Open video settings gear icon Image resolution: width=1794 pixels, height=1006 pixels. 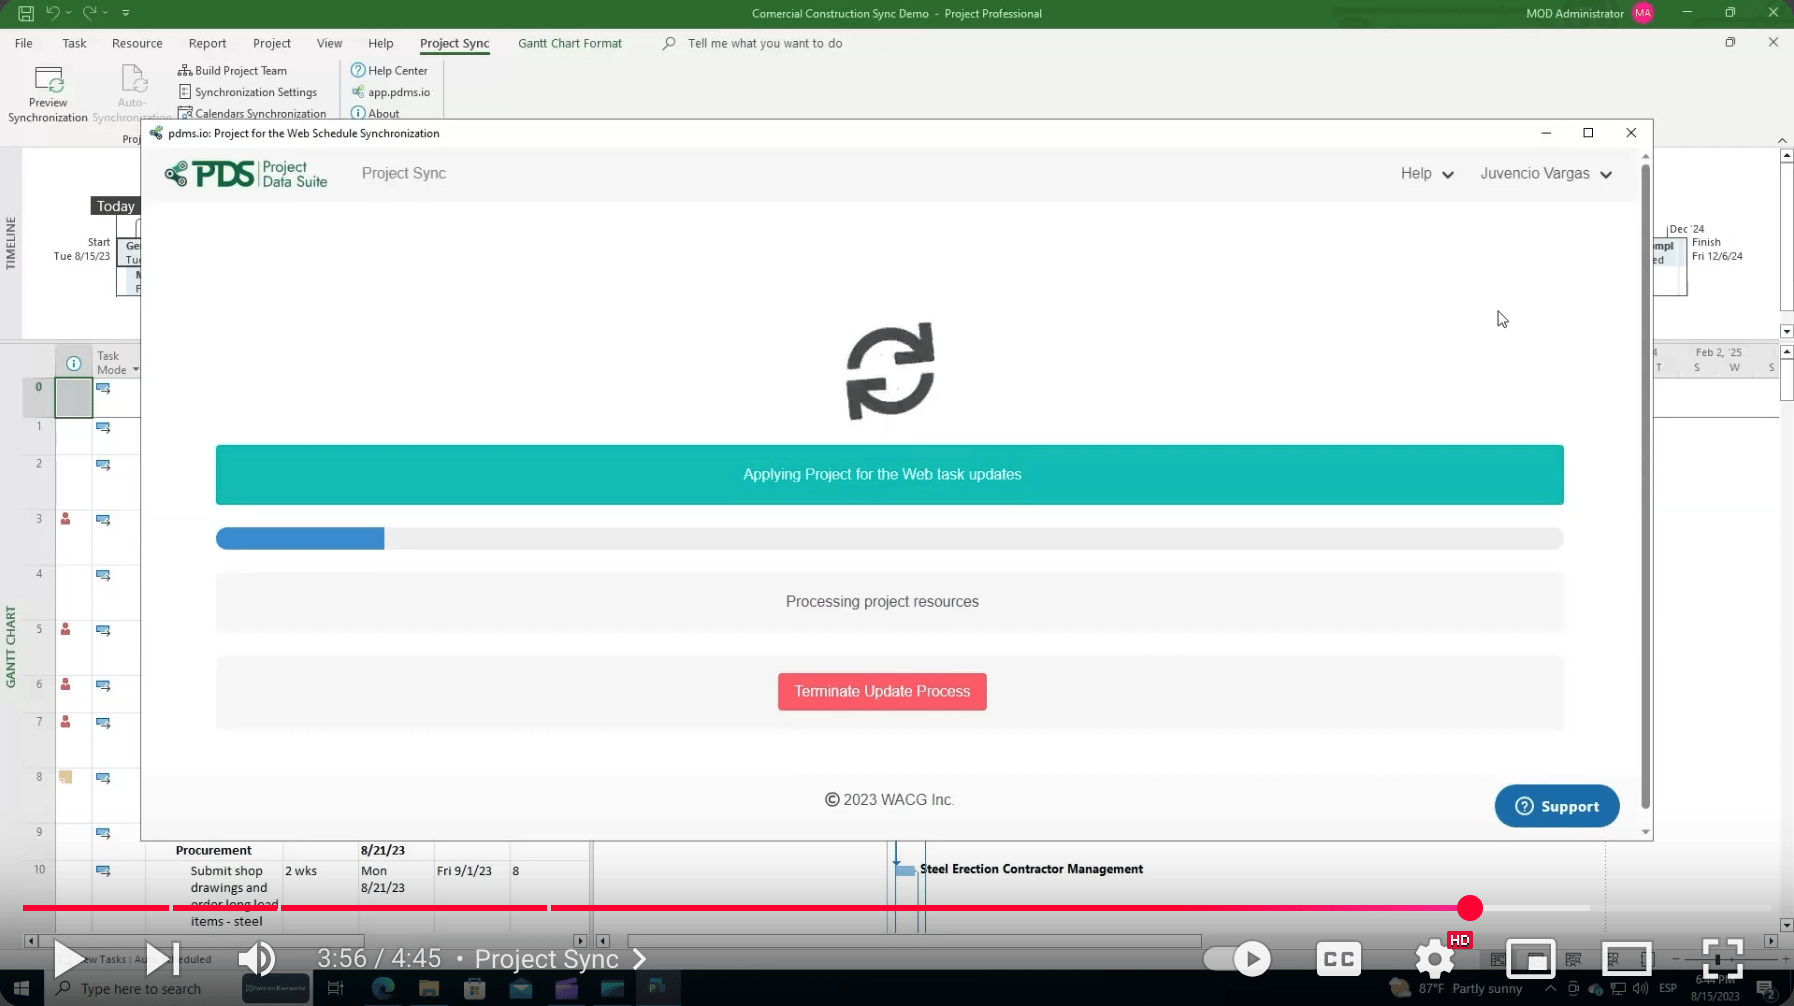[x=1435, y=959]
